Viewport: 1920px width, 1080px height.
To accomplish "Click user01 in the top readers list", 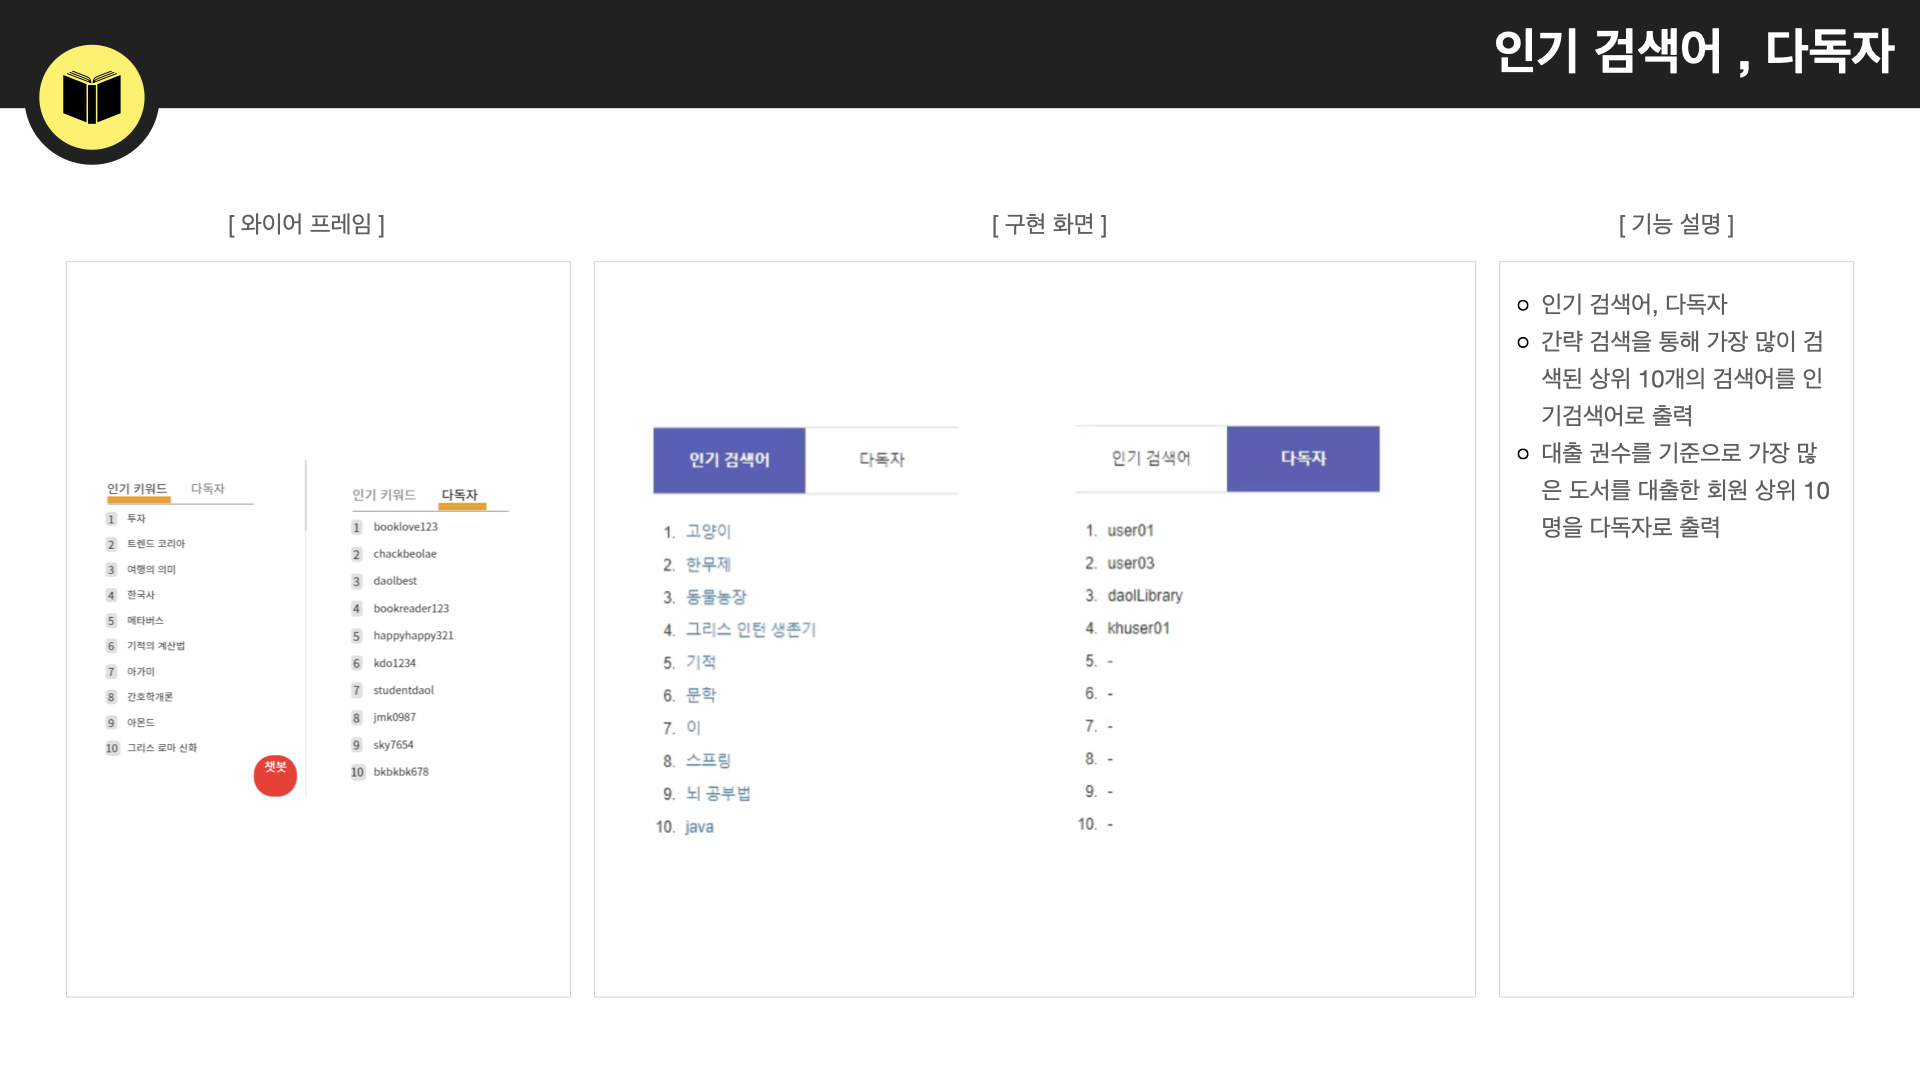I will coord(1130,531).
